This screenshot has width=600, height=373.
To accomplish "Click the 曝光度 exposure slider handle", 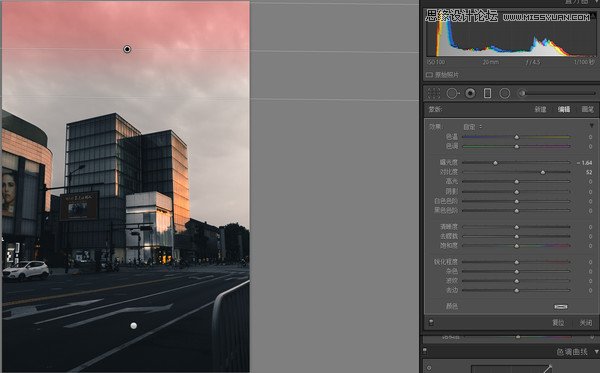I will pyautogui.click(x=495, y=163).
